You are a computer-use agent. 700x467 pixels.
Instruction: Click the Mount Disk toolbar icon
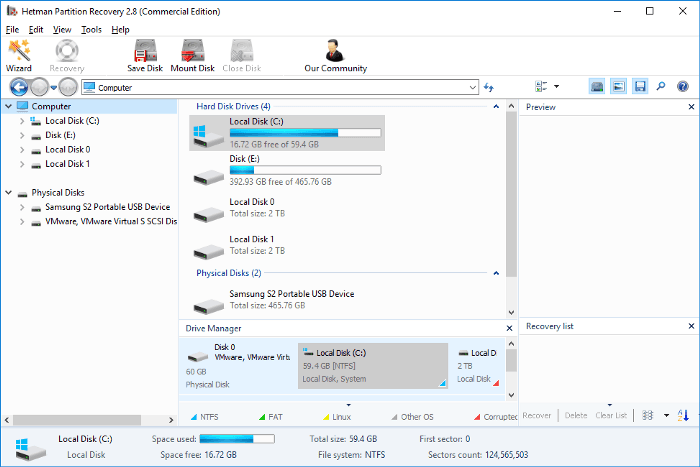tap(192, 55)
